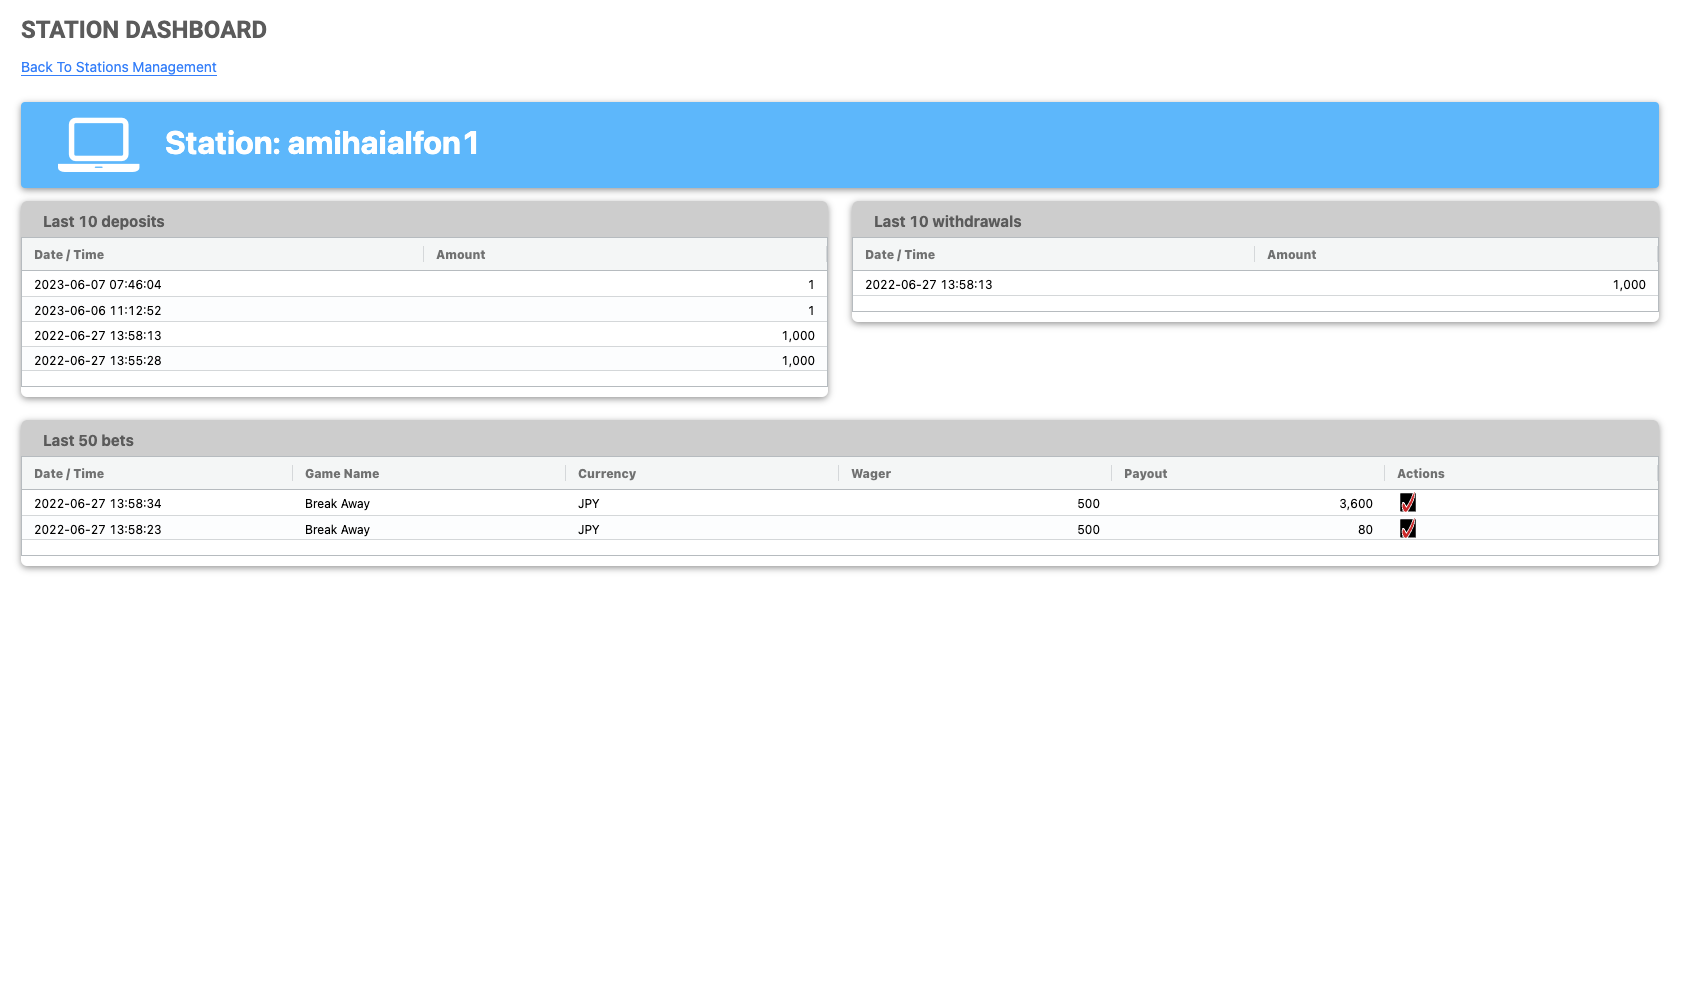Sort withdrawals by Date / Time header
Image resolution: width=1681 pixels, height=1001 pixels.
(899, 255)
